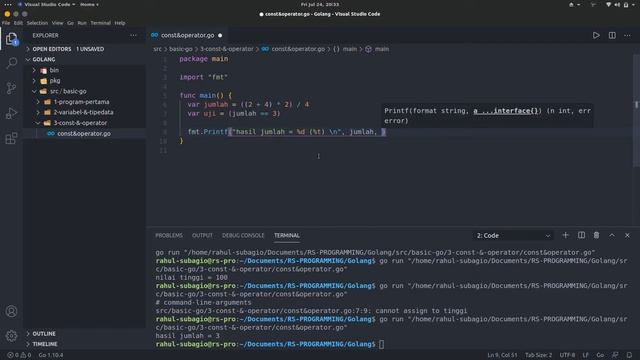
Task: Split the terminal panel
Action: click(x=581, y=235)
